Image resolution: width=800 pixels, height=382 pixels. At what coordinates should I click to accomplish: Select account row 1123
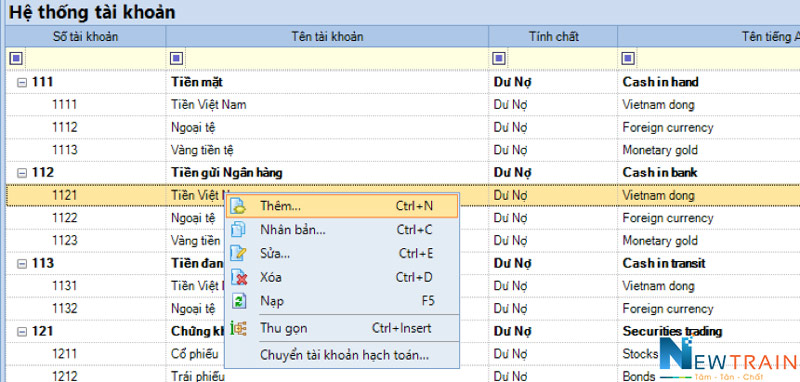(403, 241)
